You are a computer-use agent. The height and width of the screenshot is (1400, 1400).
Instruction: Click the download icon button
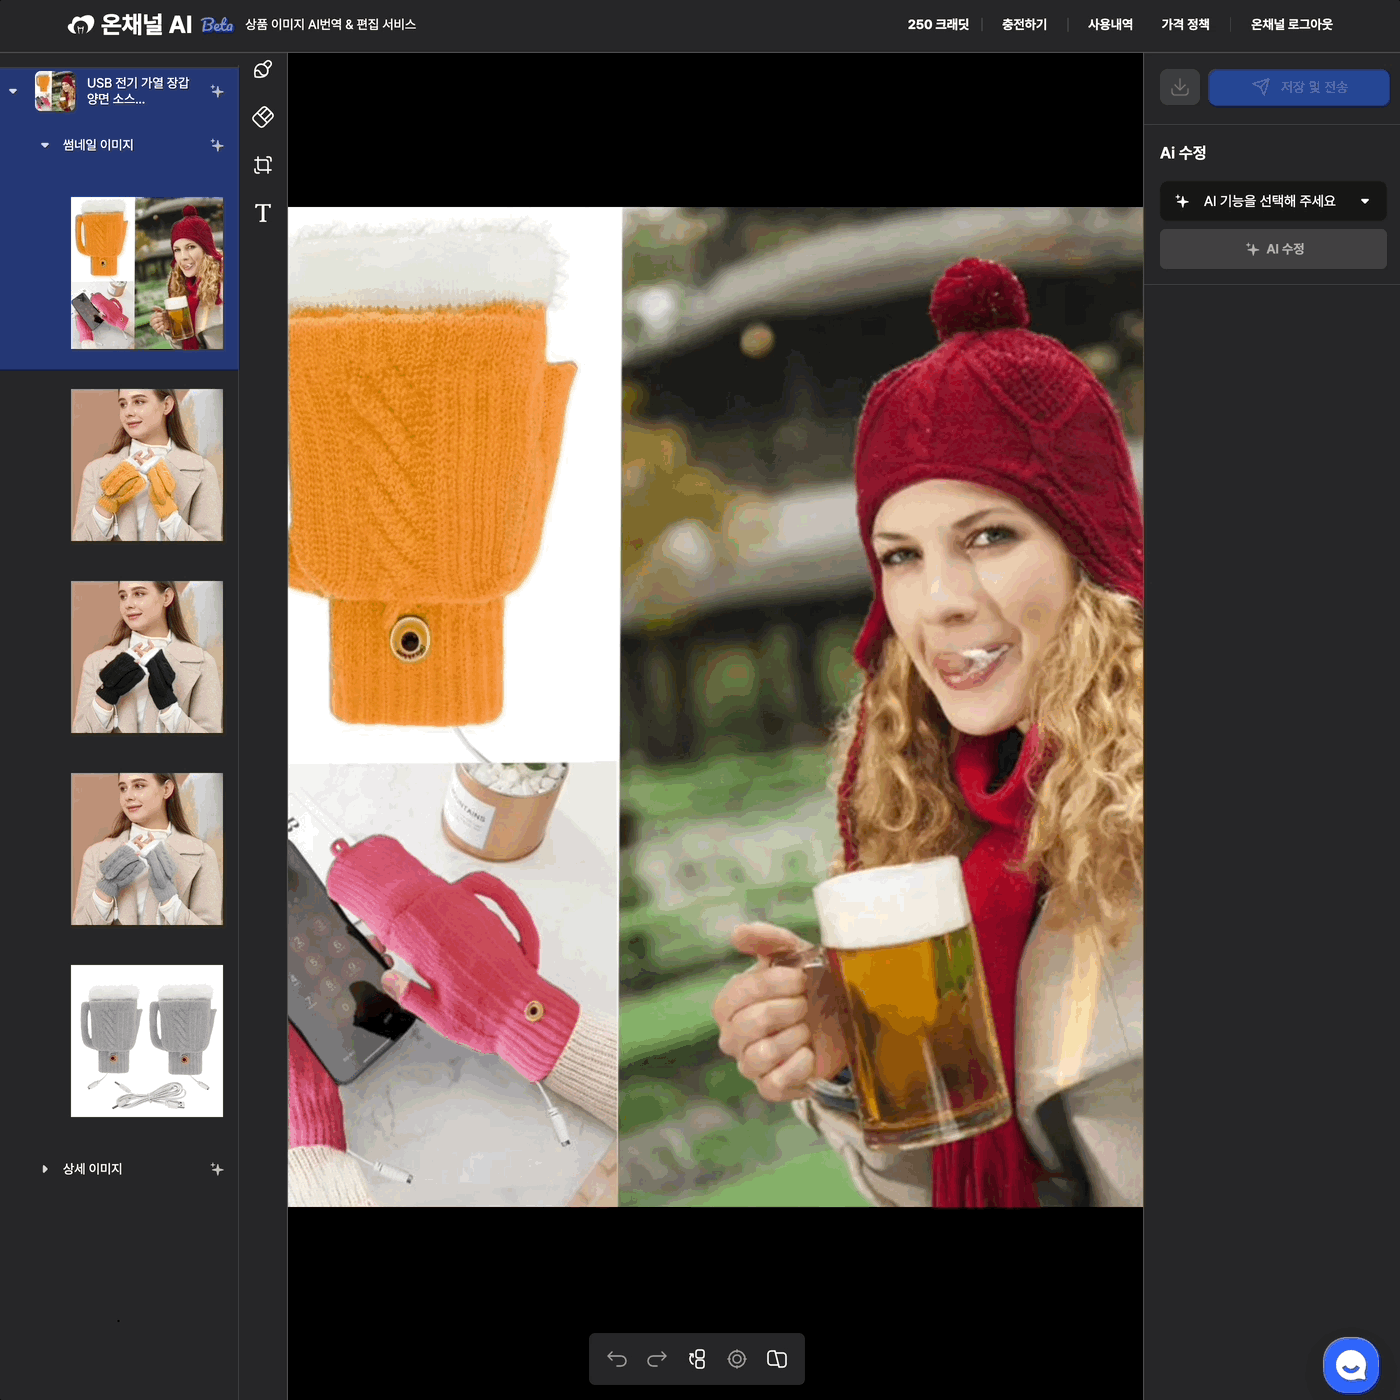click(1180, 87)
